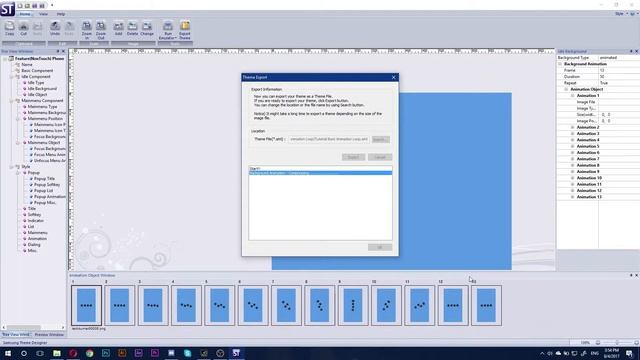The height and width of the screenshot is (360, 640).
Task: Click the Cut icon in the ribbon
Action: [x=24, y=29]
